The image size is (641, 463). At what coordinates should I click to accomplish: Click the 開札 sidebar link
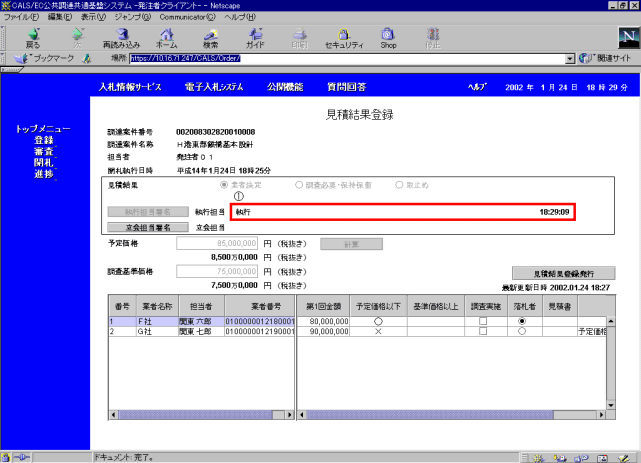coord(44,163)
